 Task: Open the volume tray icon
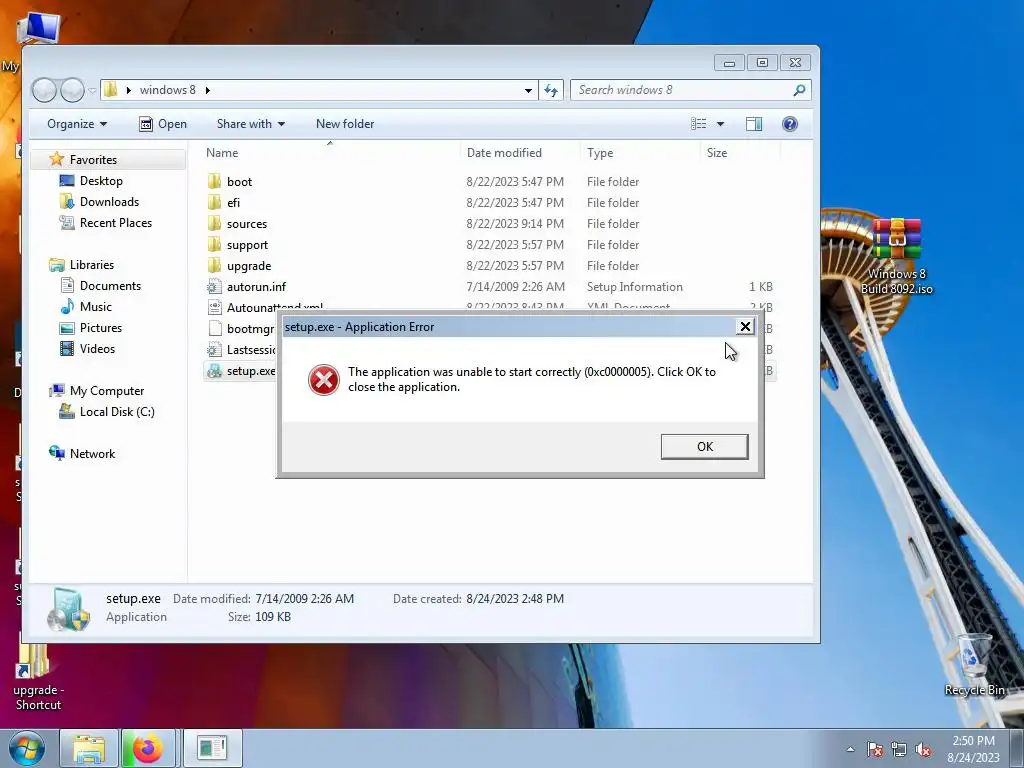(923, 749)
